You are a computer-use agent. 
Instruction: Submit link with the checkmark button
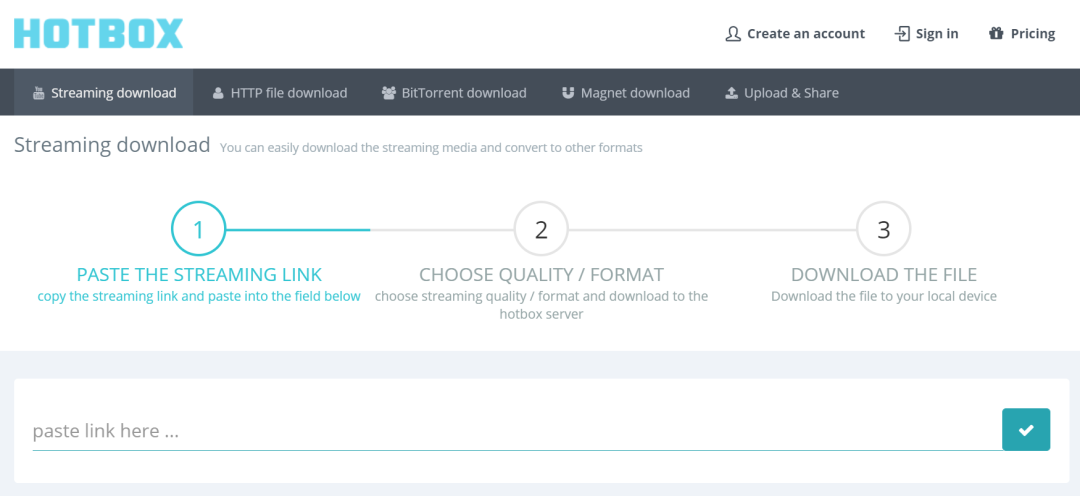[x=1026, y=430]
